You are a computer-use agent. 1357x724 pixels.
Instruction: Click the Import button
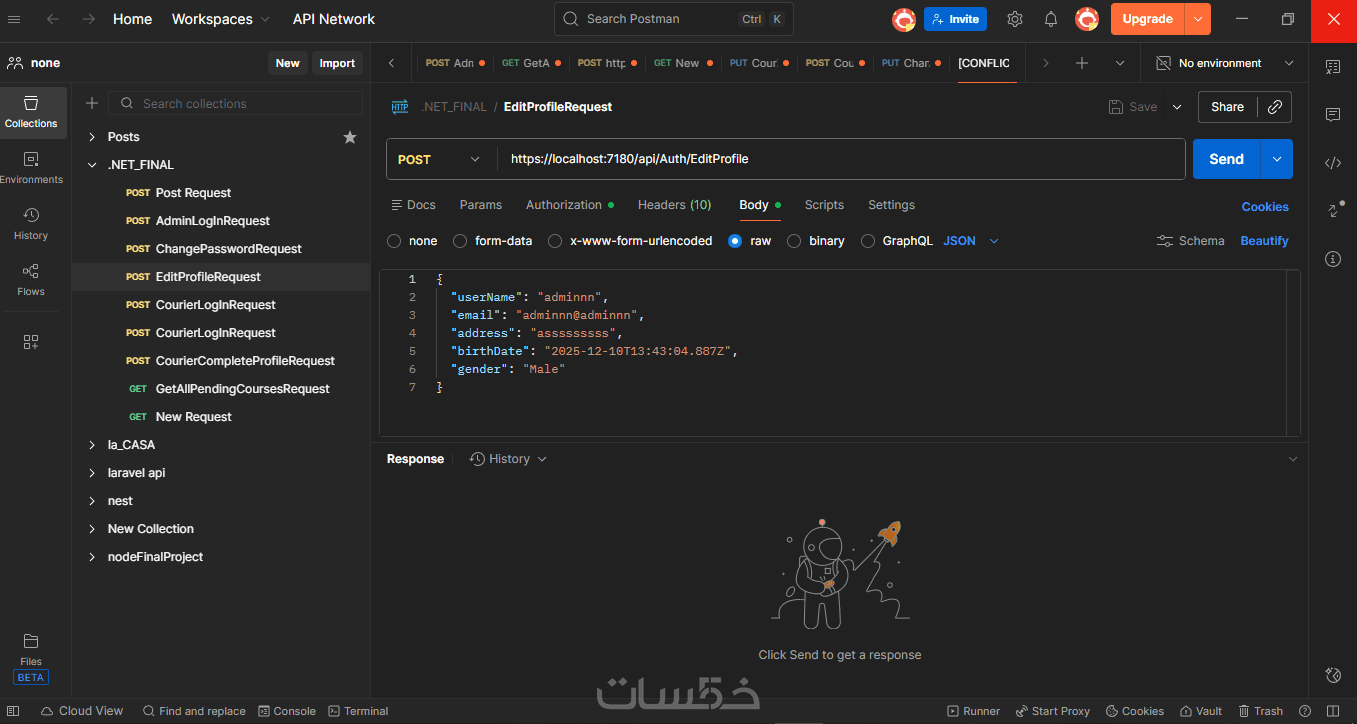coord(337,63)
